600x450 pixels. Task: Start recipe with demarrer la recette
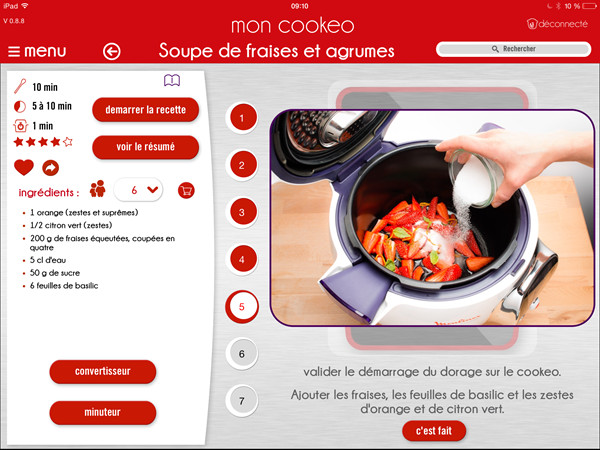tap(145, 110)
